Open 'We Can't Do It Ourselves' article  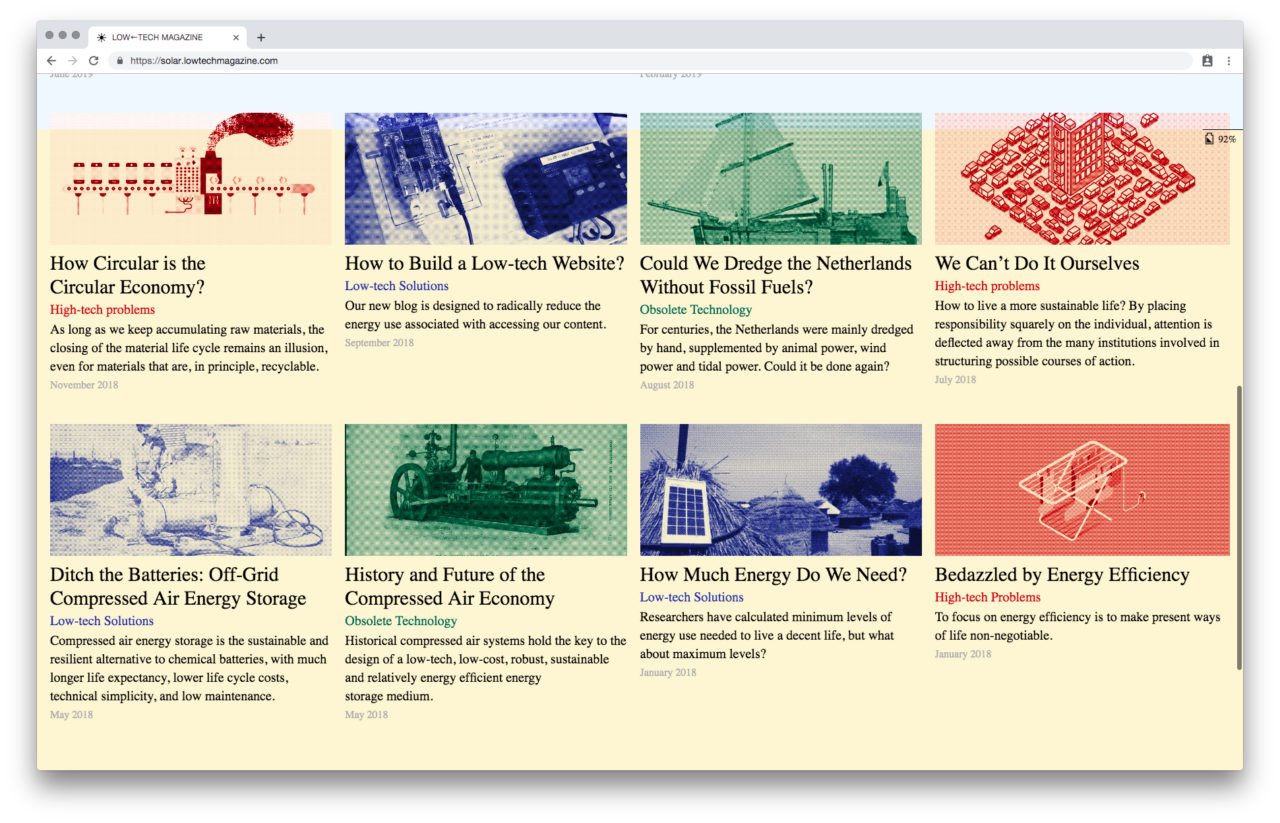pyautogui.click(x=1037, y=264)
